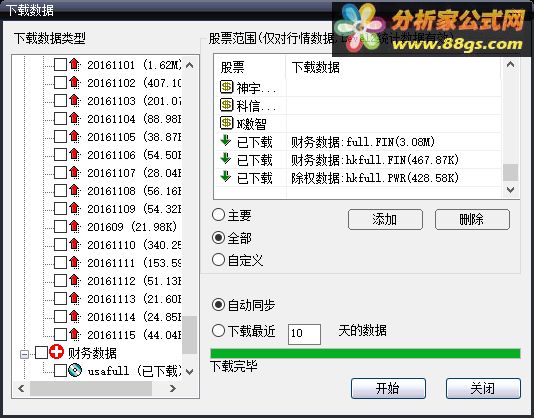Select 财务数据:full.FIN(3.08M) entry
The width and height of the screenshot is (534, 418).
(363, 142)
